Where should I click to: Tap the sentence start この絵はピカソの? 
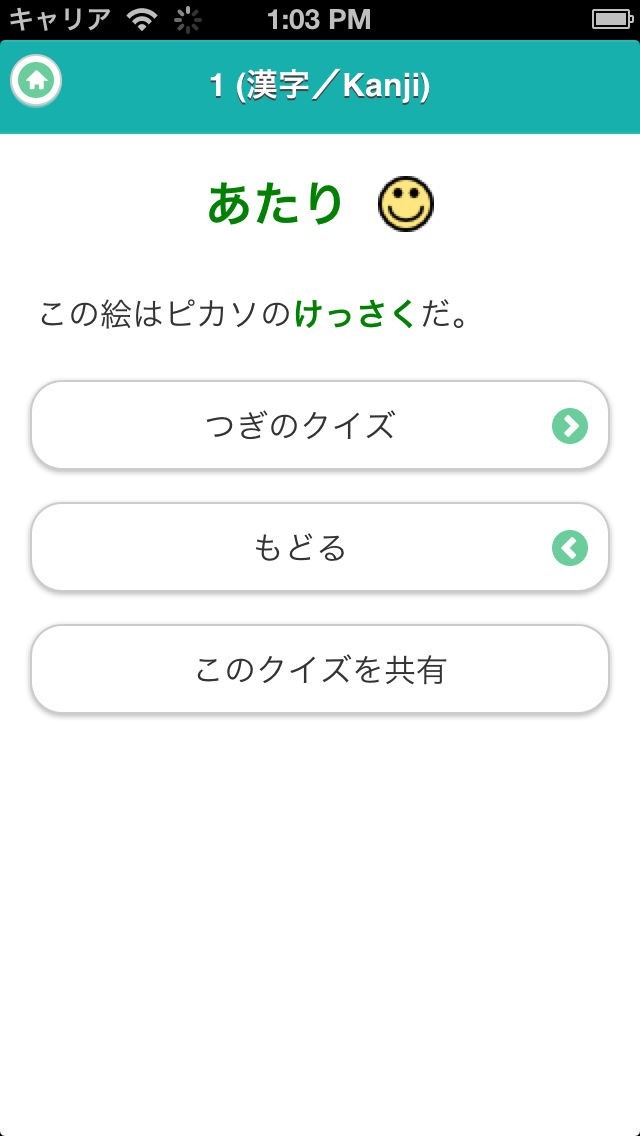pyautogui.click(x=165, y=316)
